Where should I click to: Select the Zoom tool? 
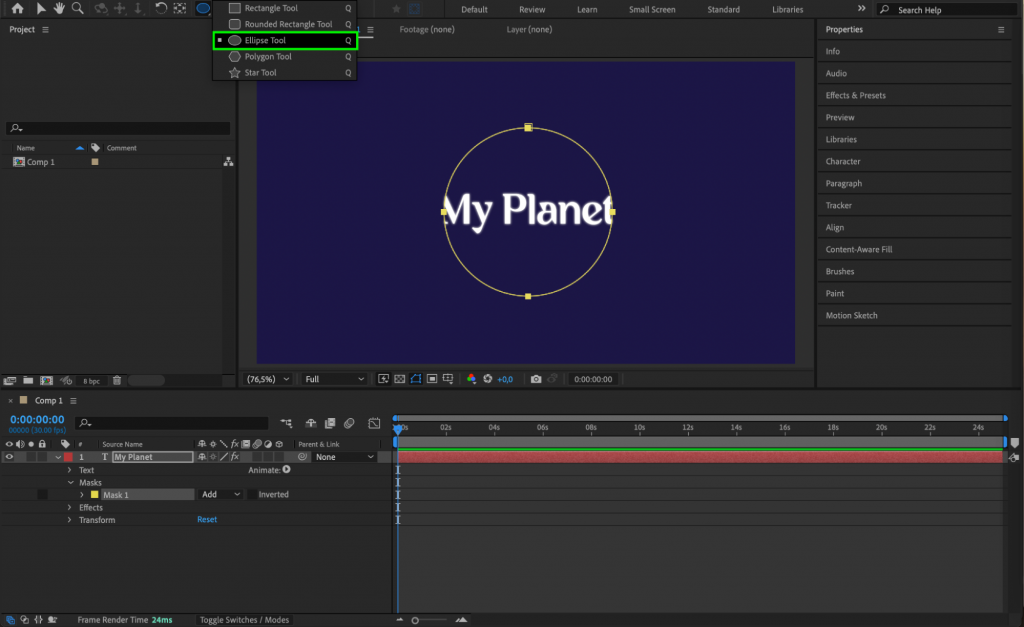[78, 9]
